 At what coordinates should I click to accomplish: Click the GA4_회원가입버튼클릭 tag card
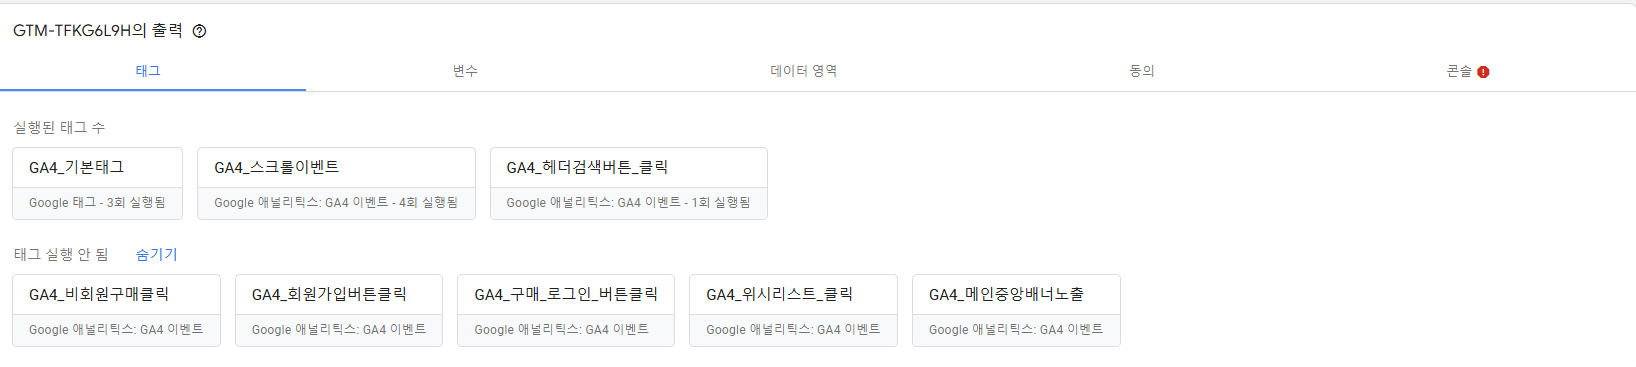[x=339, y=310]
